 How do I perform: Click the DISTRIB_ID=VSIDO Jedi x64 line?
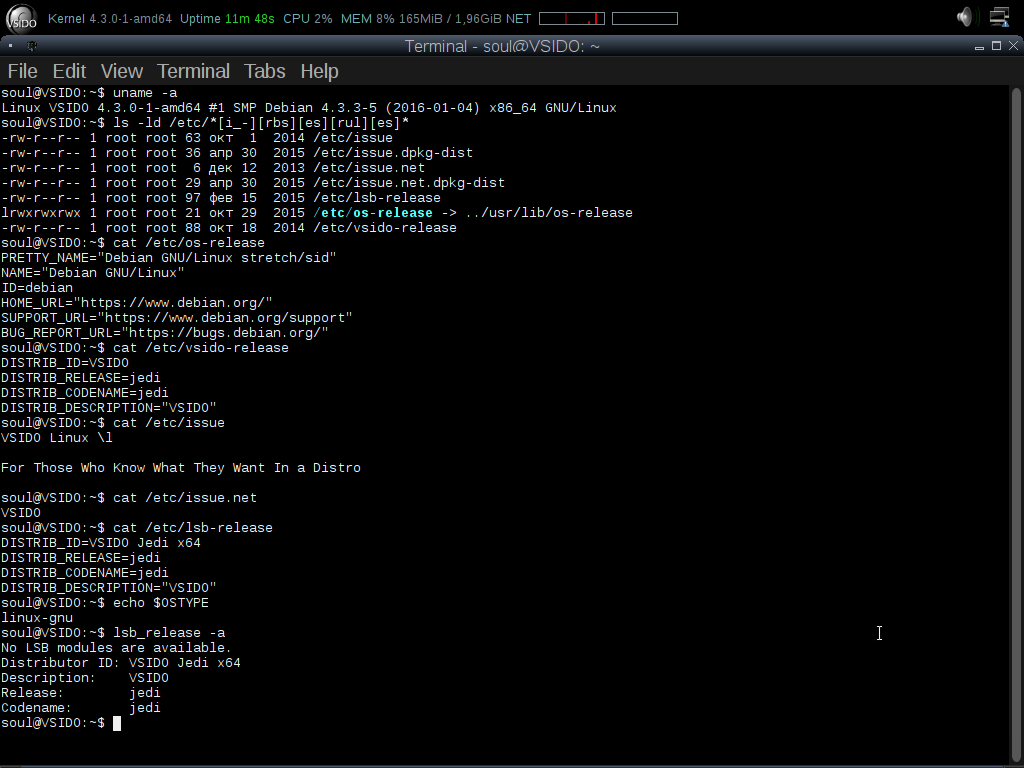pyautogui.click(x=101, y=543)
